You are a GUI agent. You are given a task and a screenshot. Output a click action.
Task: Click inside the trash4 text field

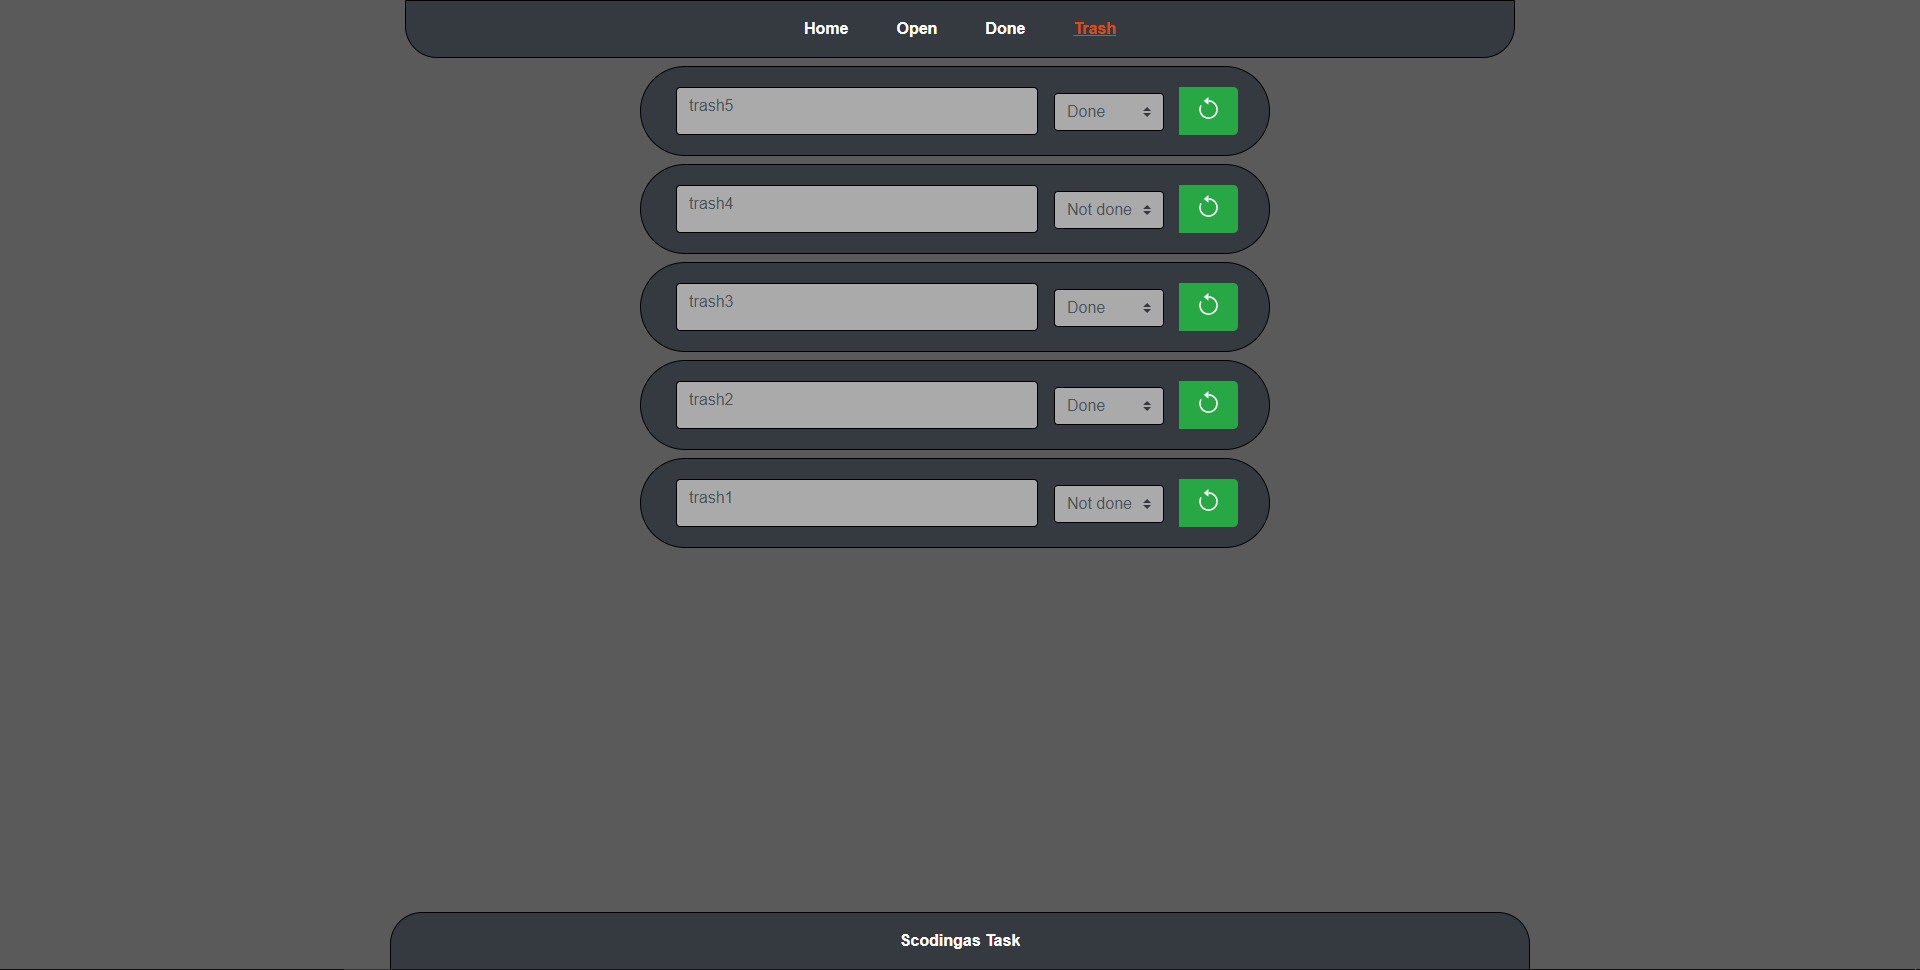pyautogui.click(x=855, y=208)
